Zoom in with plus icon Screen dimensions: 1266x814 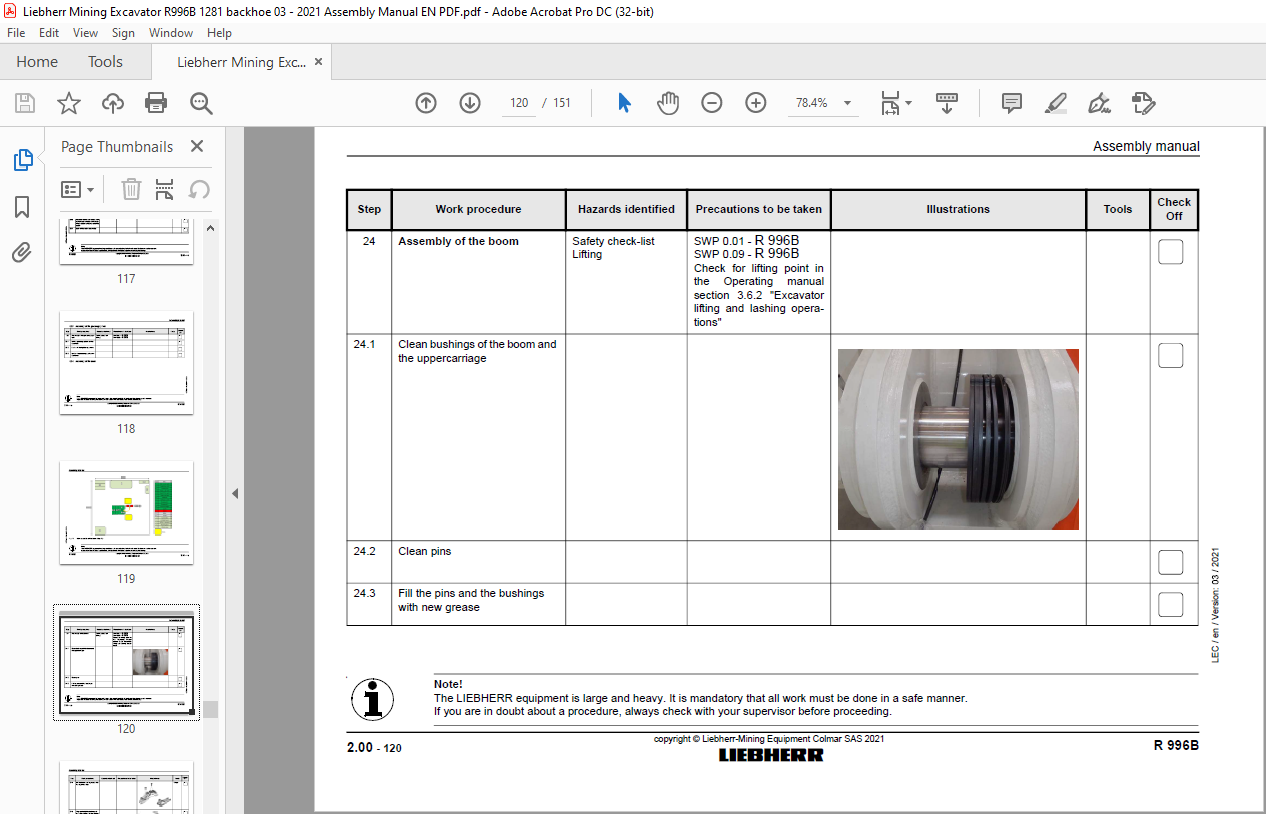756,102
